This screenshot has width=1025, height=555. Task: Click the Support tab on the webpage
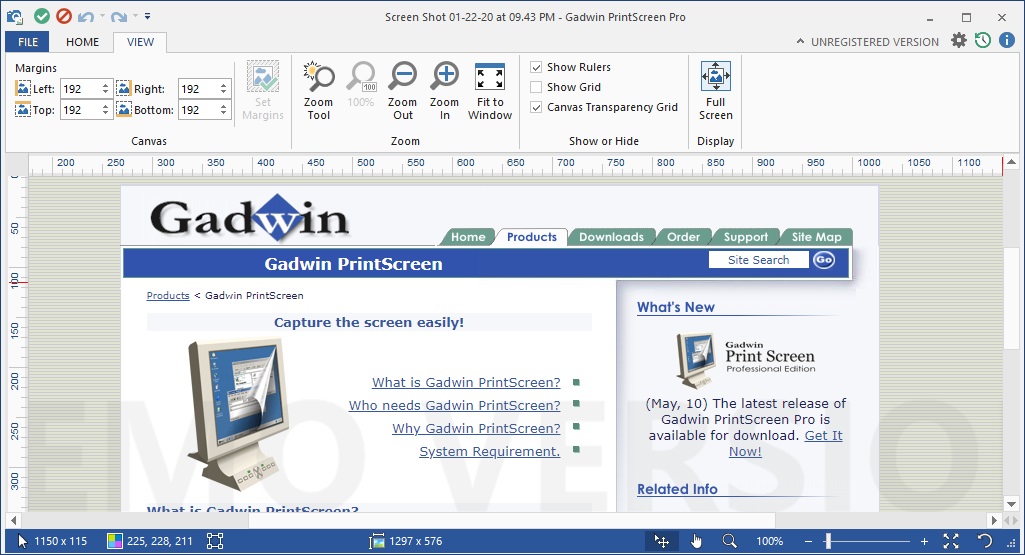point(746,237)
